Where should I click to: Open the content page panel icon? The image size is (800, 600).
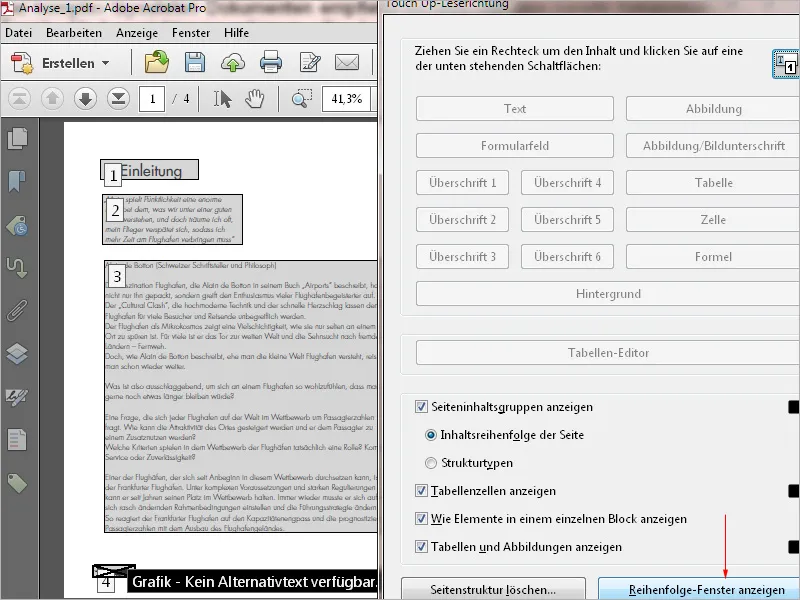[17, 440]
